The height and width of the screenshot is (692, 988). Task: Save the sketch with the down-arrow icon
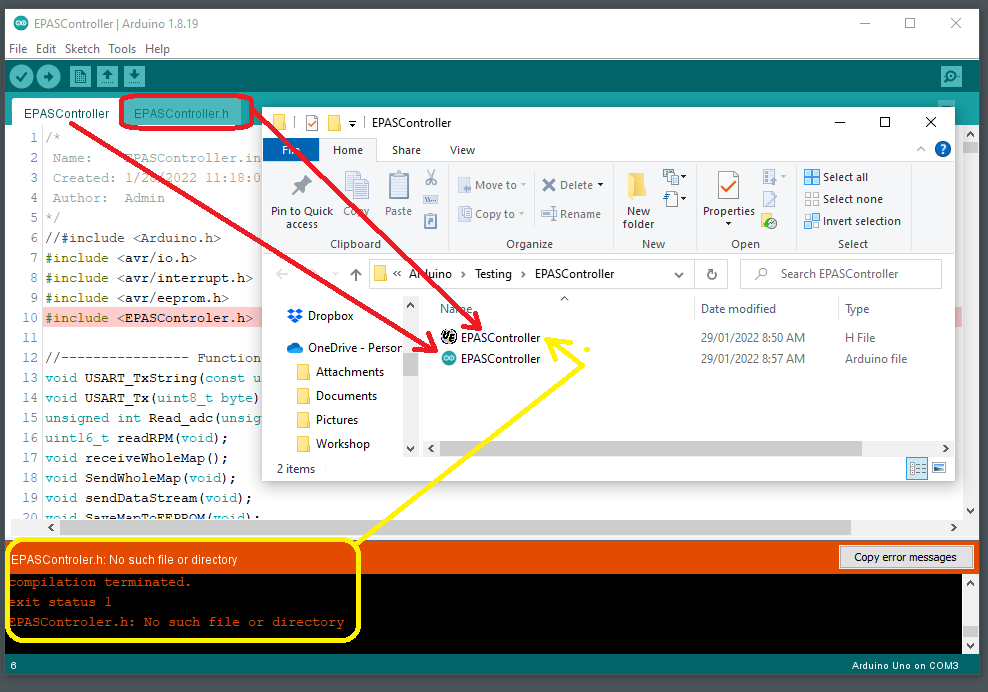pyautogui.click(x=134, y=76)
